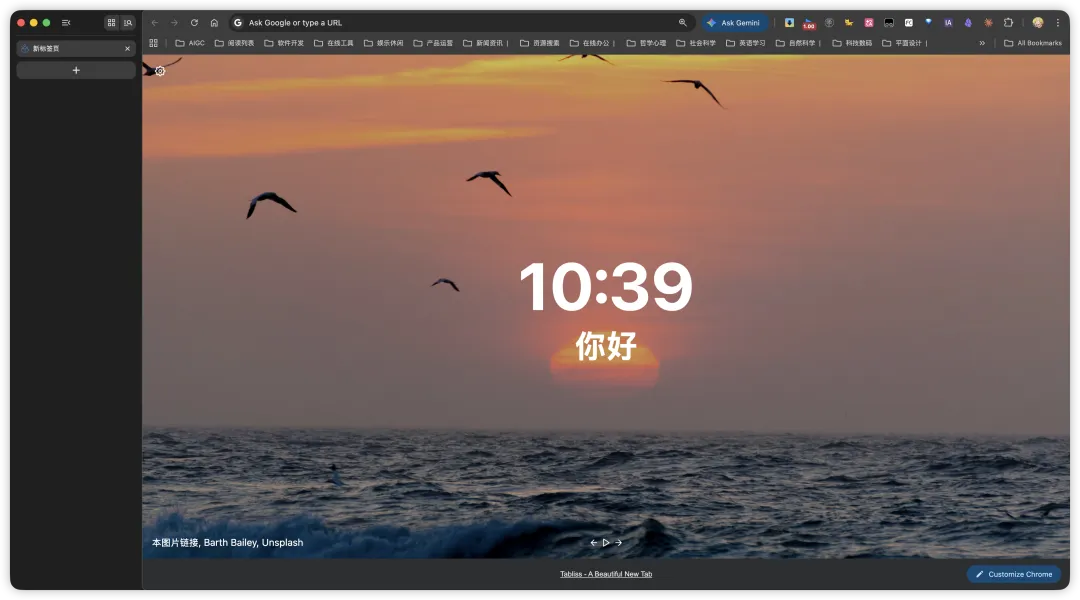Open the gray circular extension icon

tap(829, 23)
